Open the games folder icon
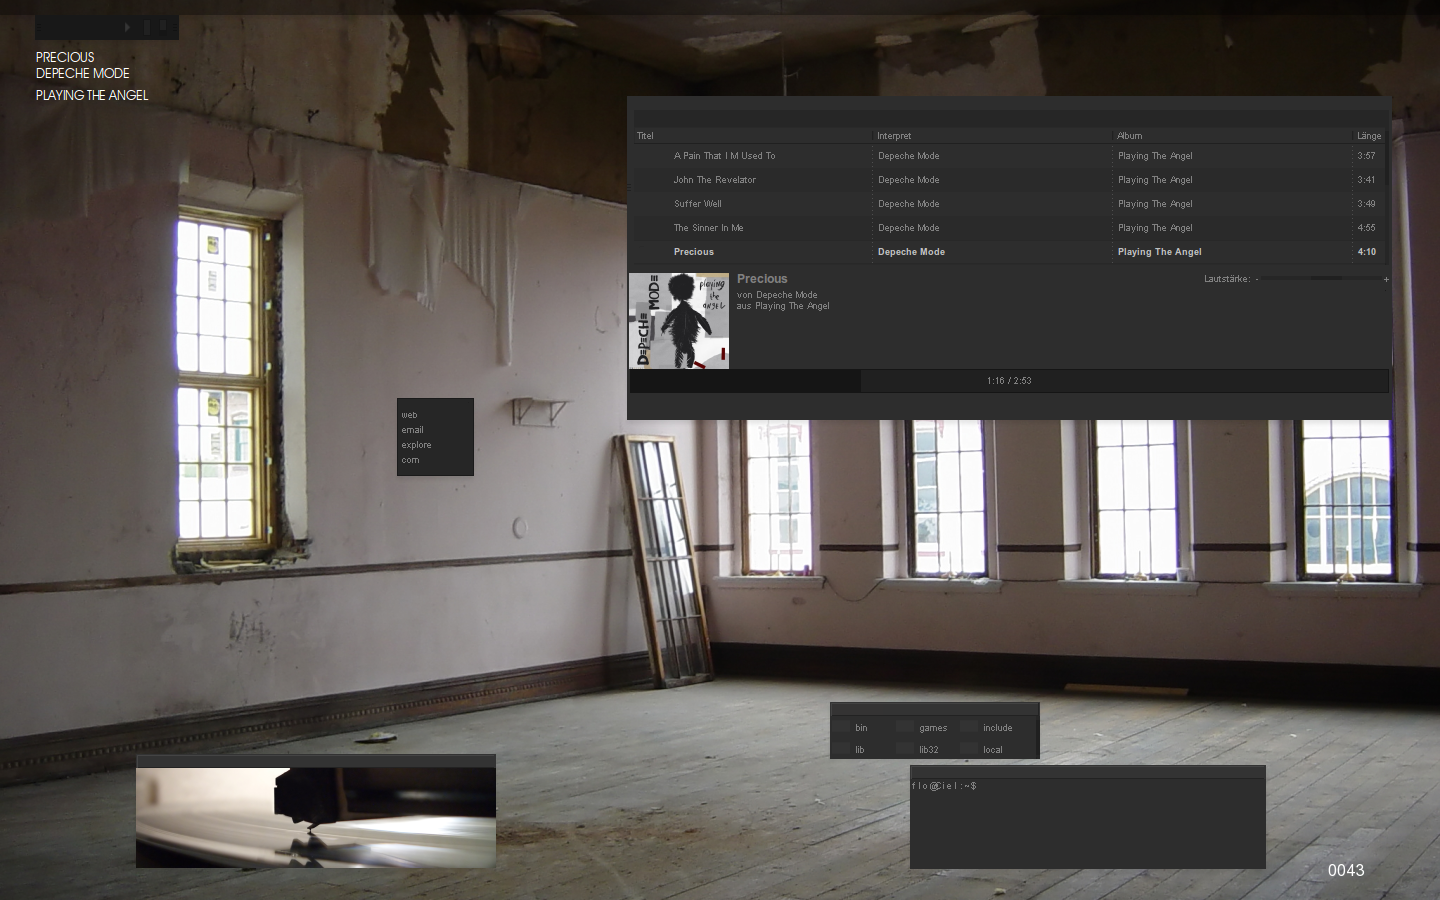 click(905, 727)
